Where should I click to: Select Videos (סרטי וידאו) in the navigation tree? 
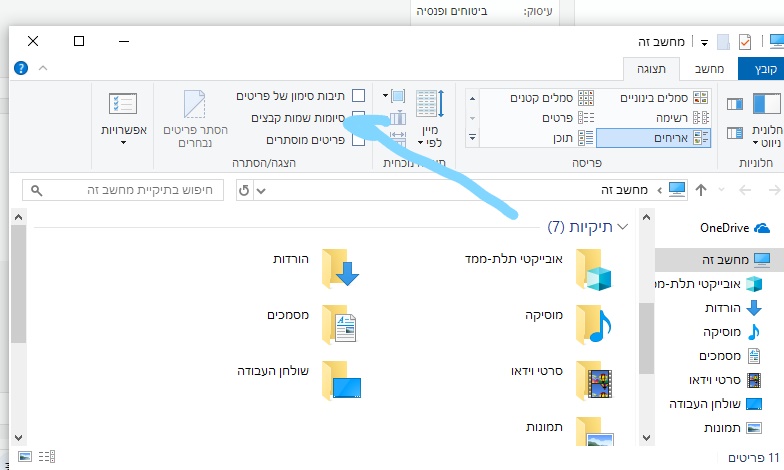point(725,380)
